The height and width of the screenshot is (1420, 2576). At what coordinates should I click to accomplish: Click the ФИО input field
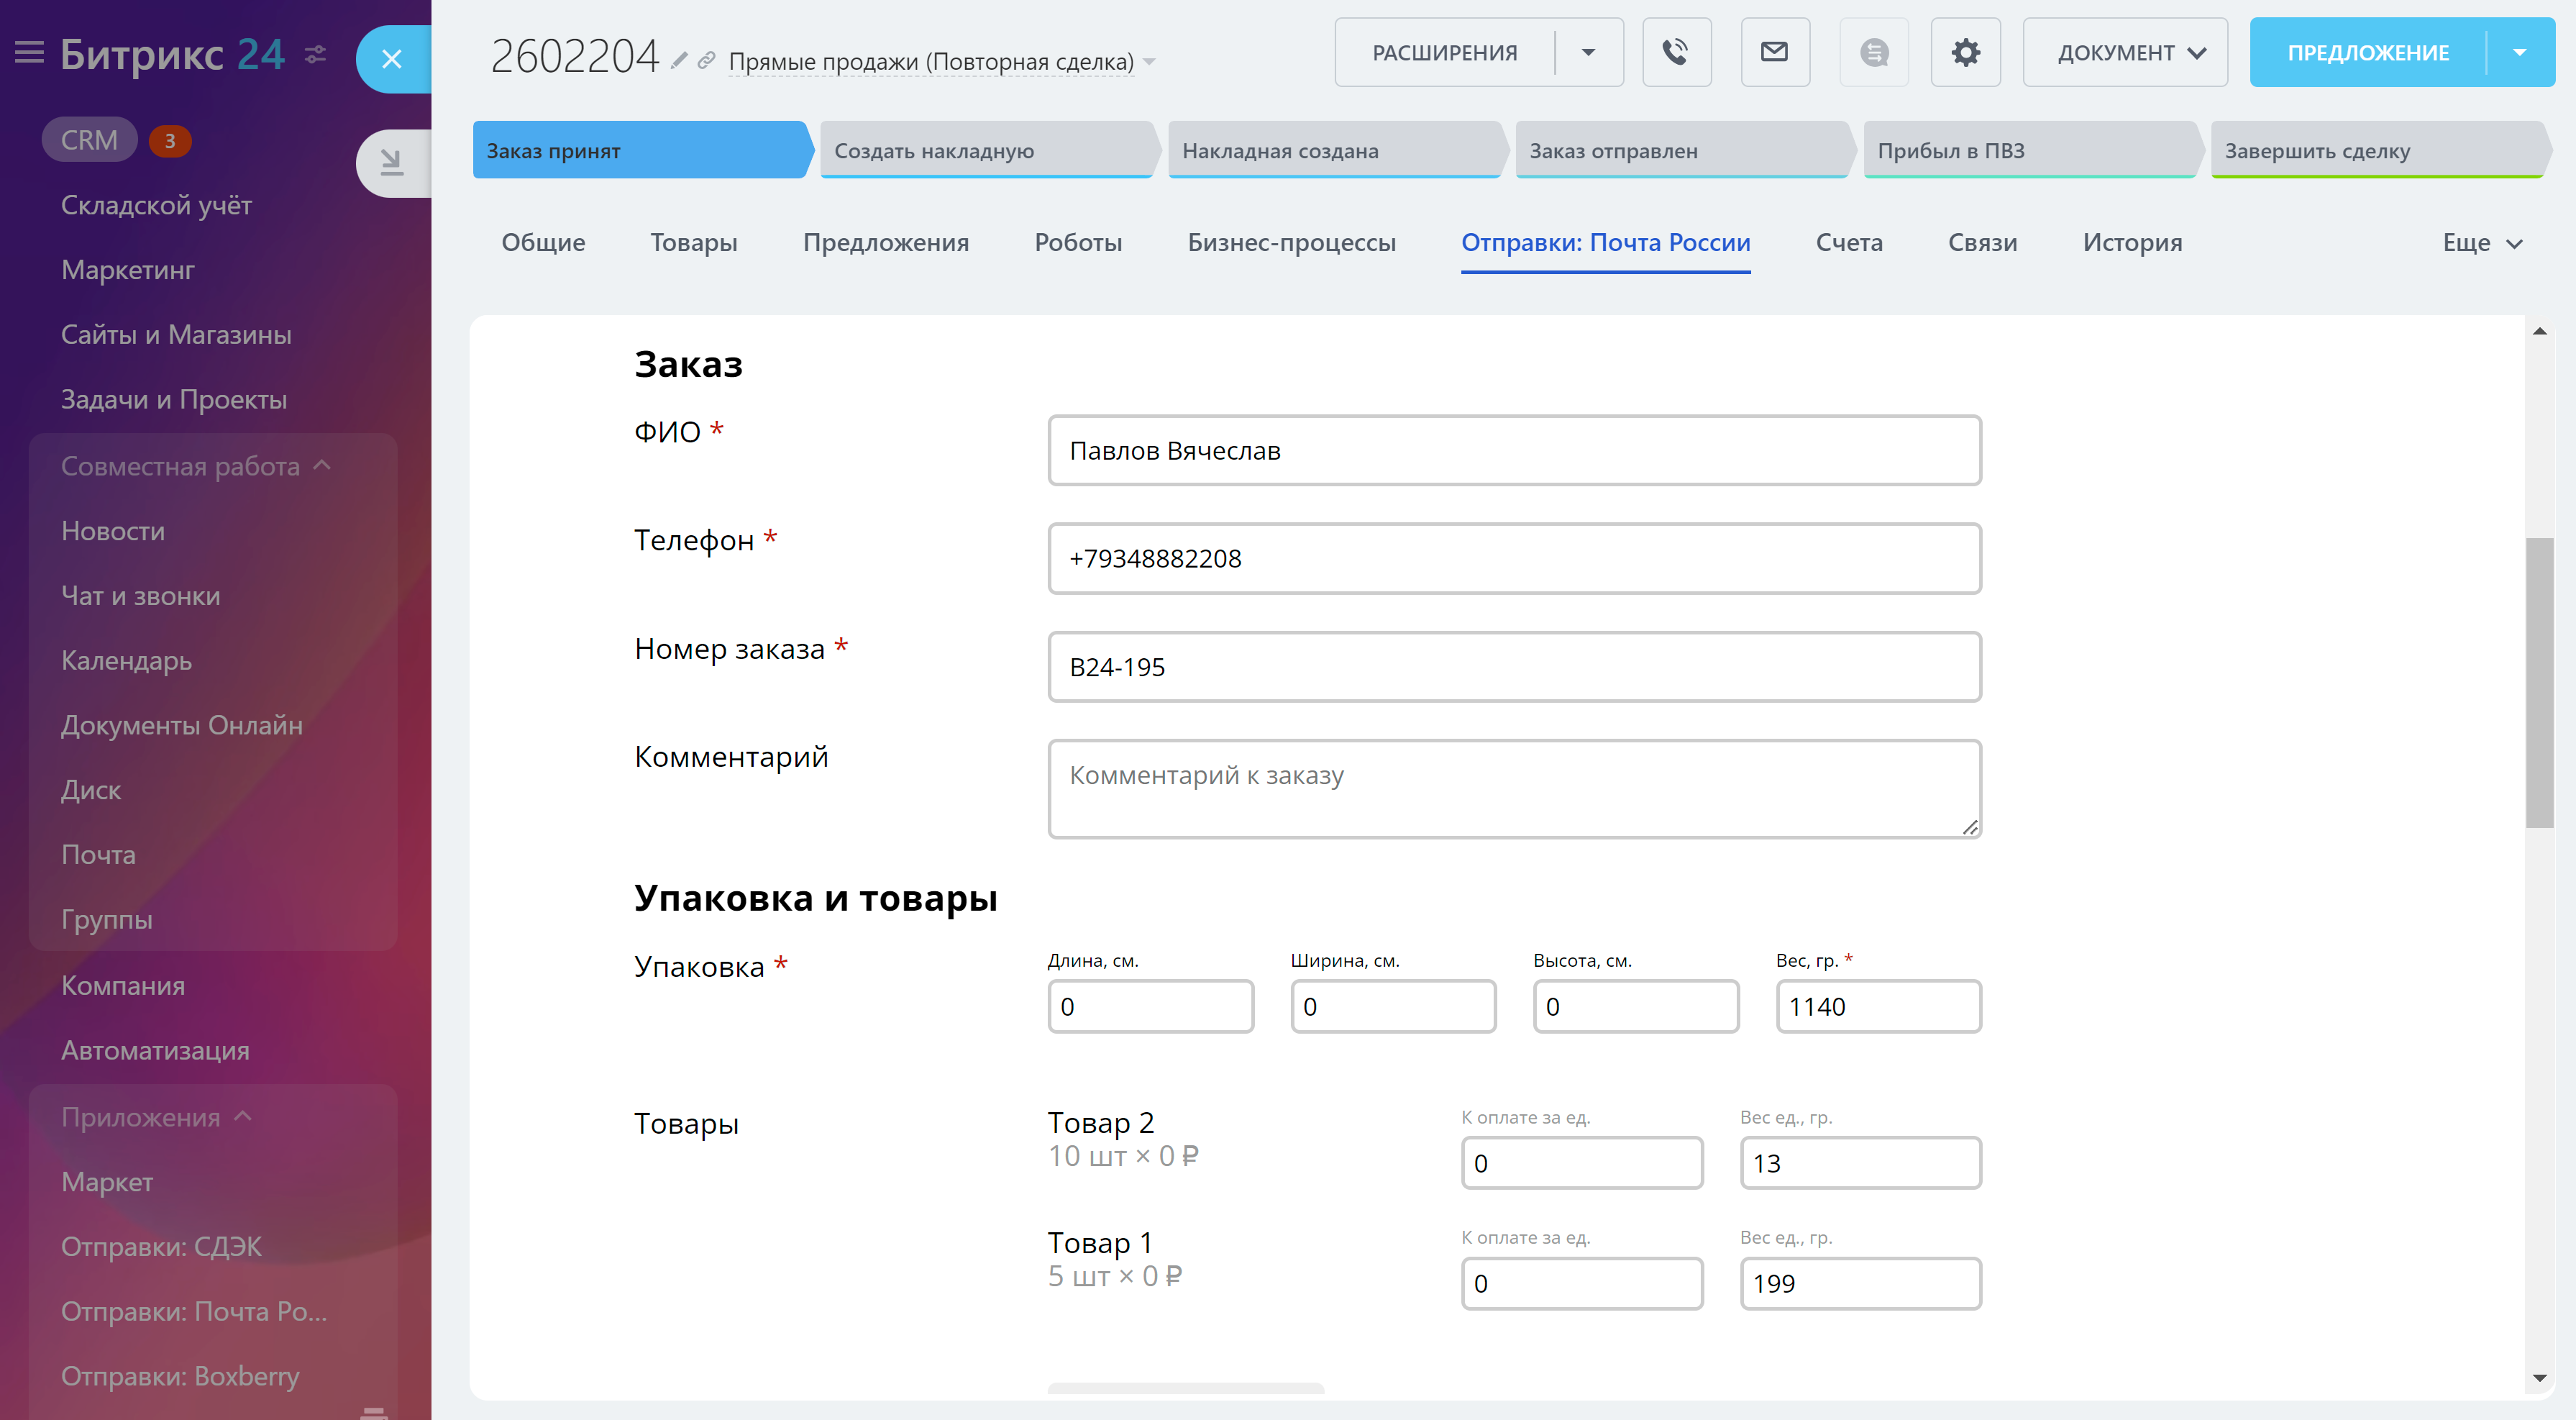click(1514, 451)
